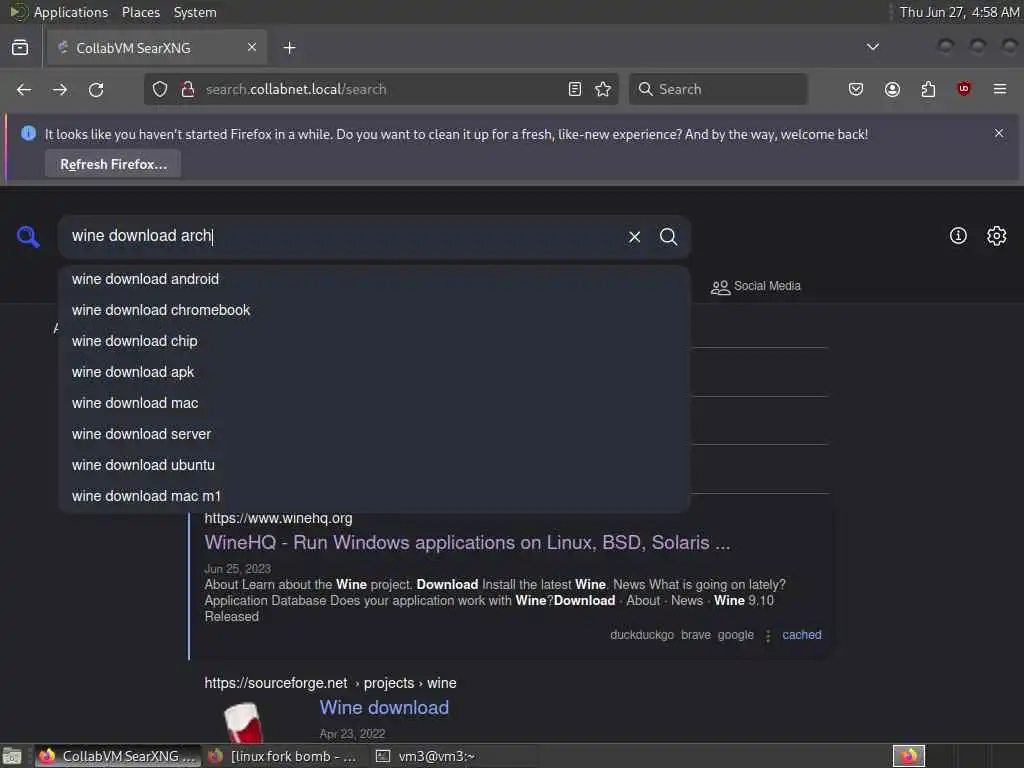This screenshot has height=768, width=1024.
Task: Switch to CollabVM SearXNG taskbar window
Action: [x=118, y=756]
